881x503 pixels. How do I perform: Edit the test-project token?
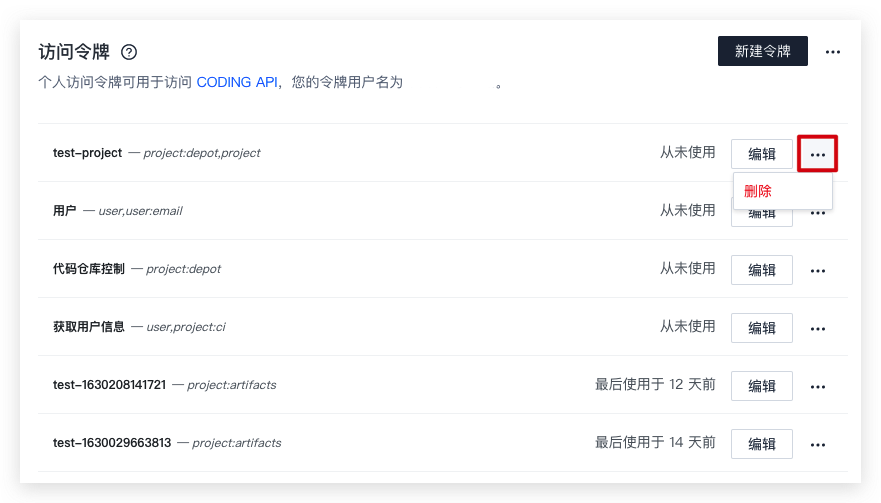click(x=761, y=154)
